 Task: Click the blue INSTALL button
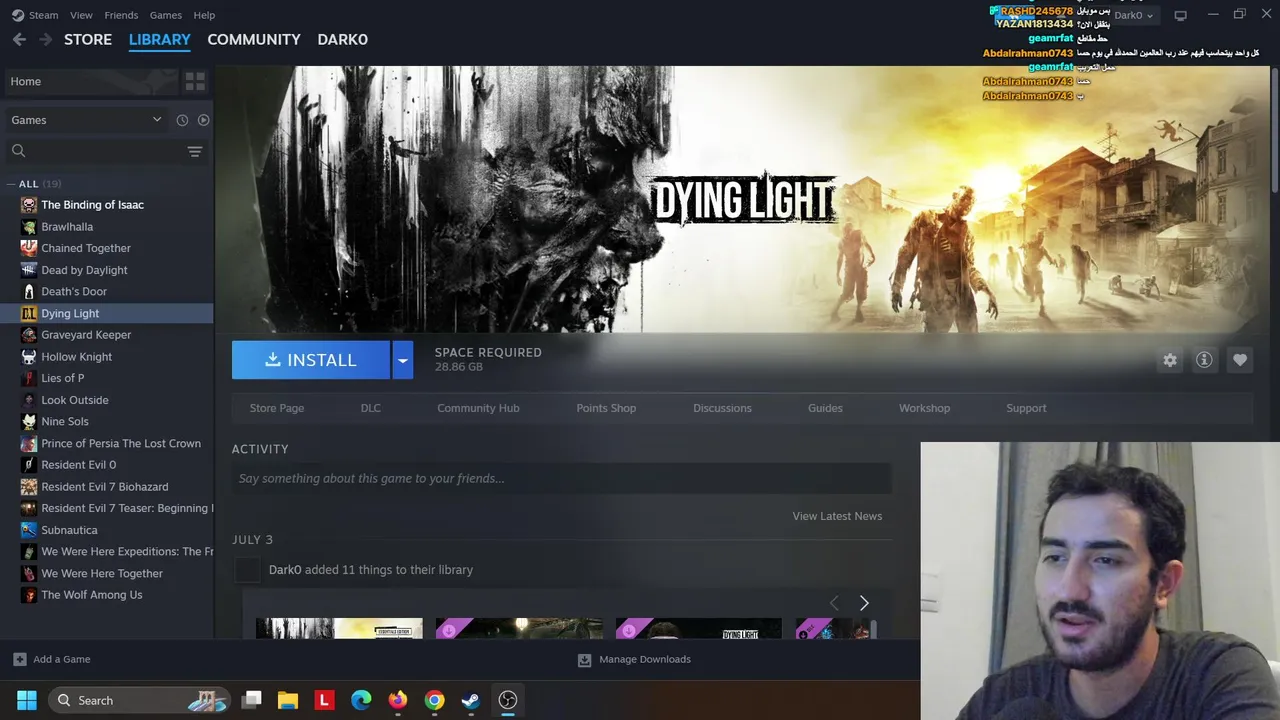[x=311, y=360]
